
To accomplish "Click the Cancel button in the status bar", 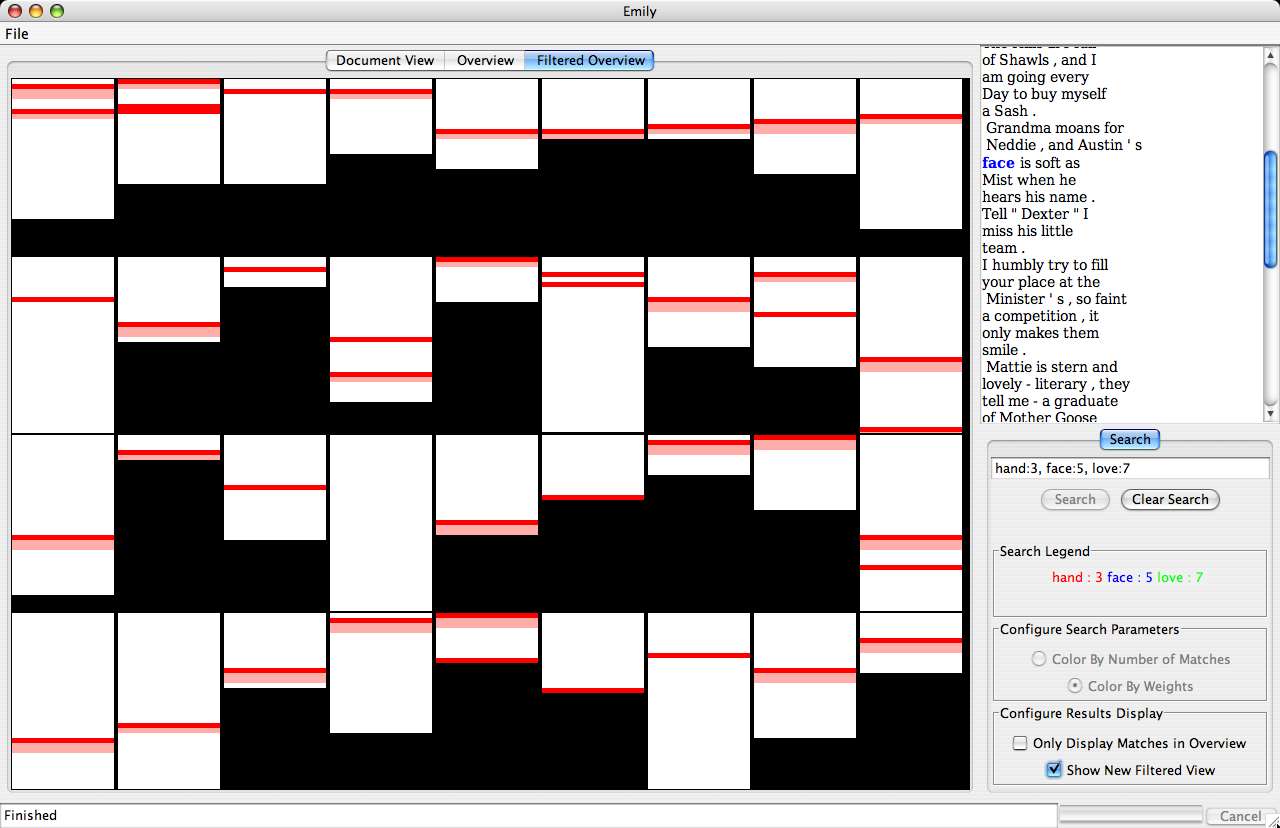I will [x=1240, y=816].
